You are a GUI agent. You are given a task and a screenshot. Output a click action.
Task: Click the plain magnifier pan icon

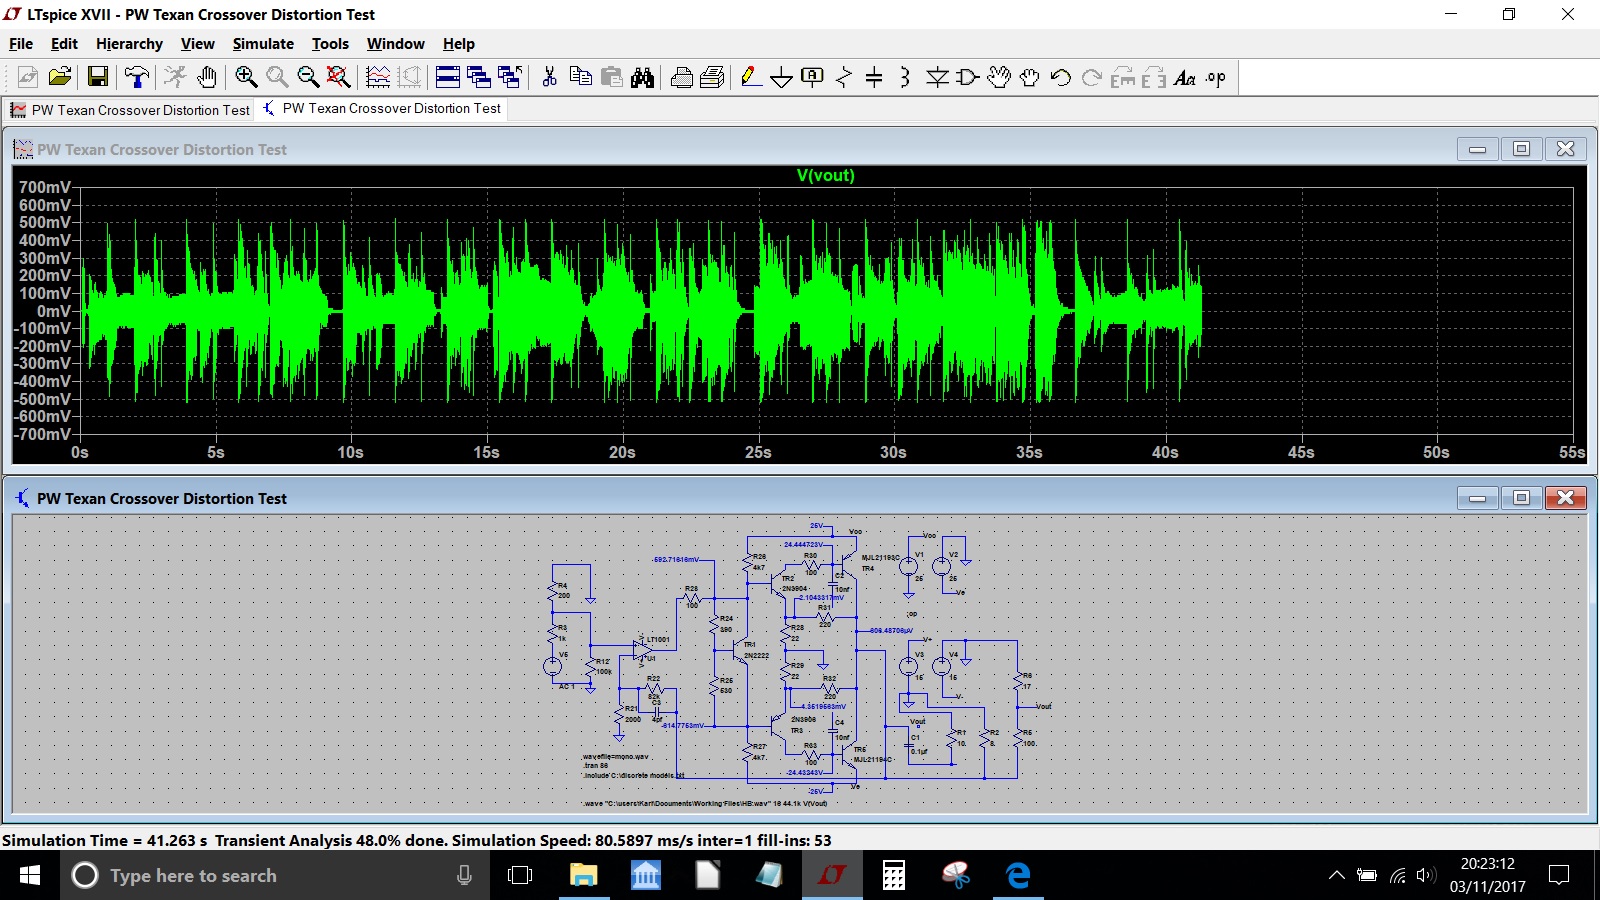click(x=277, y=77)
